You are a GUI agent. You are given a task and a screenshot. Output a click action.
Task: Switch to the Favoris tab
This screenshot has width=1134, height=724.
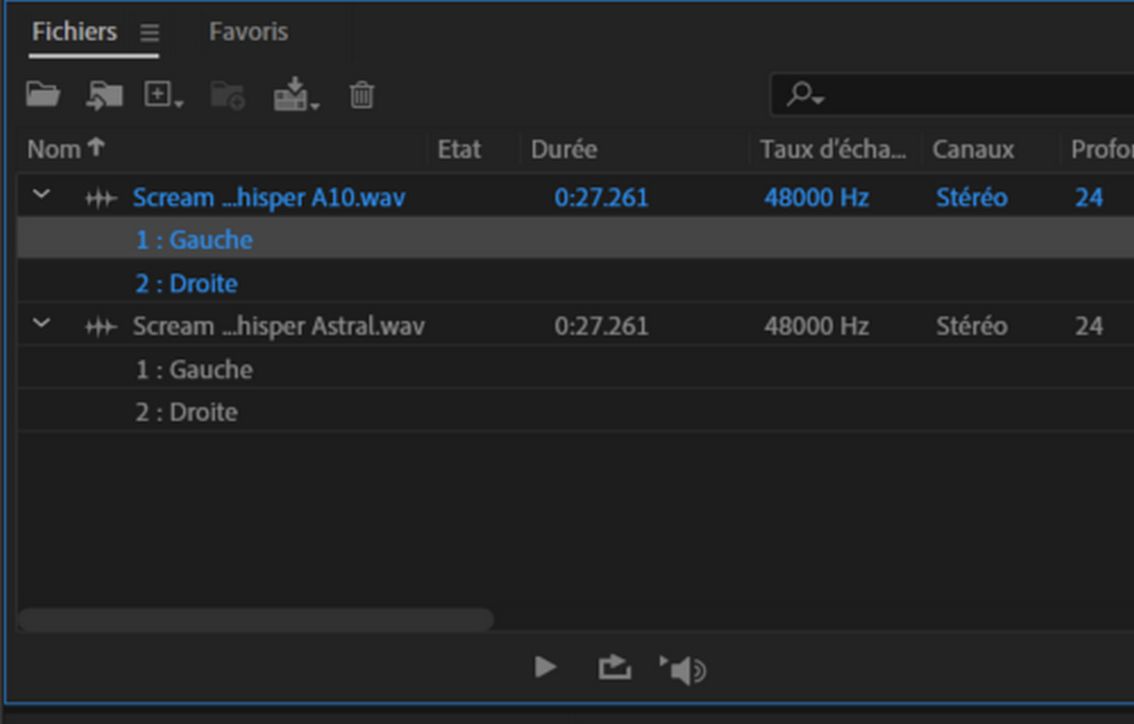point(248,32)
